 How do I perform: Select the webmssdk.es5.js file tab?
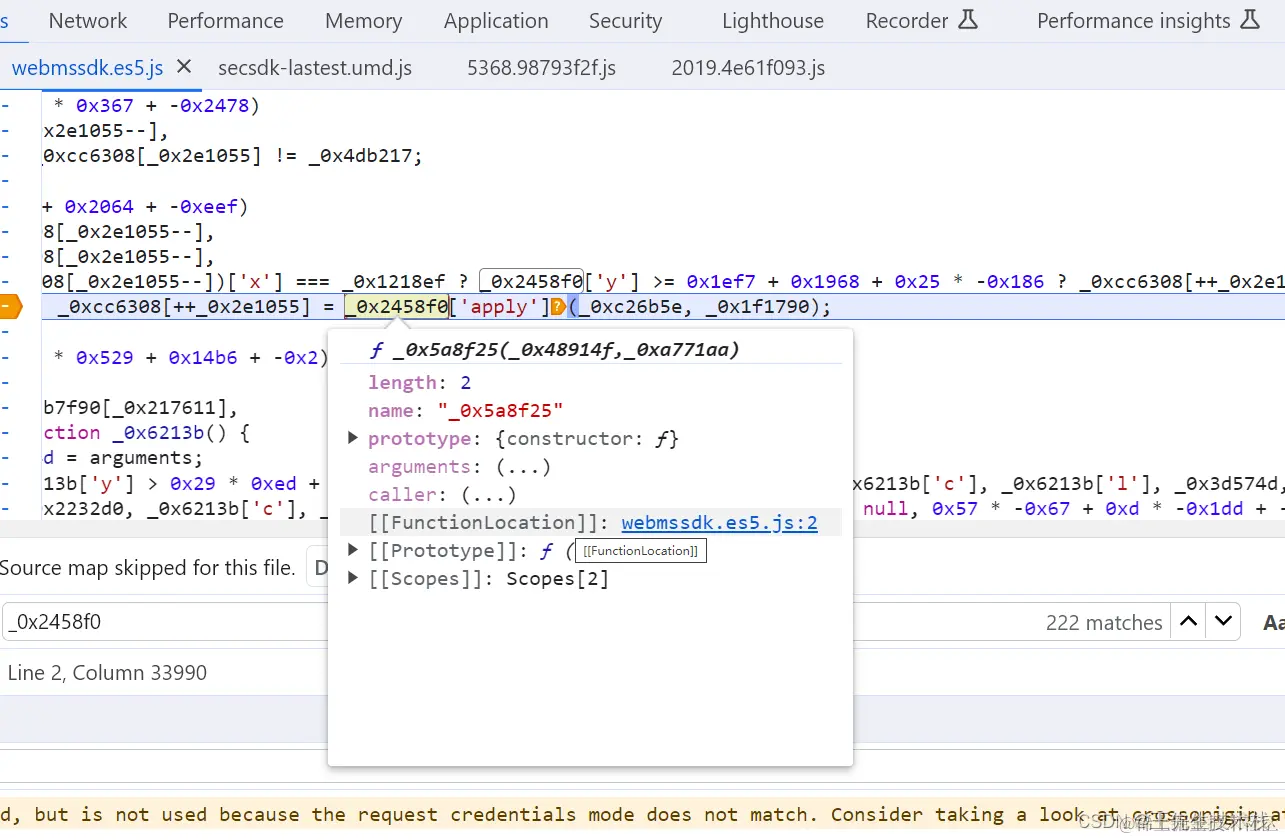[87, 68]
